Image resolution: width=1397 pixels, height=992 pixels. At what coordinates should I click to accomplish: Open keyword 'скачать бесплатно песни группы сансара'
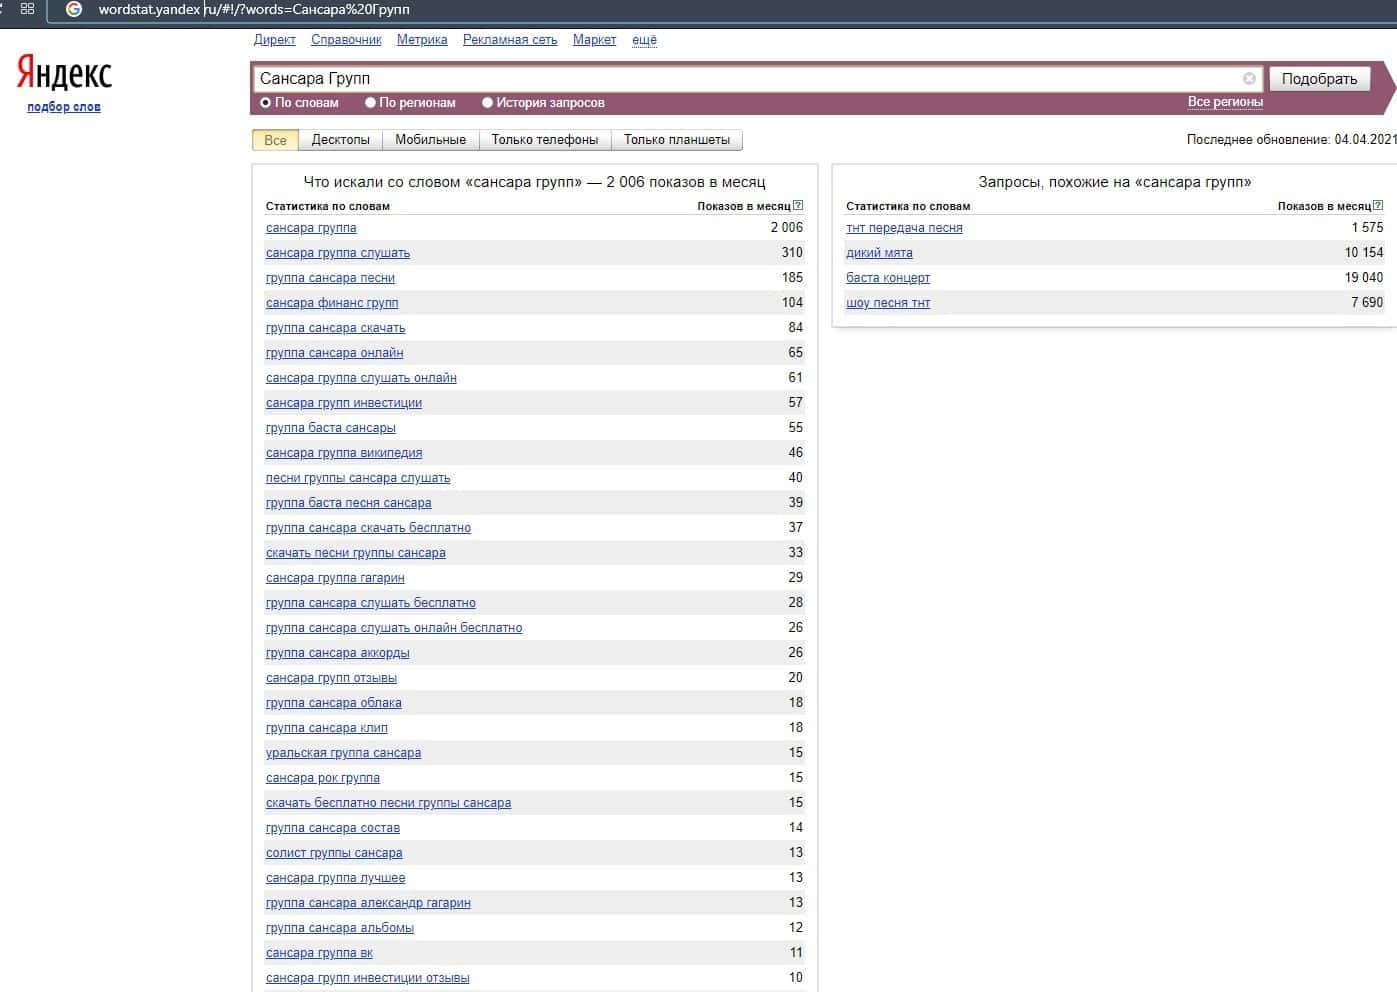point(388,803)
